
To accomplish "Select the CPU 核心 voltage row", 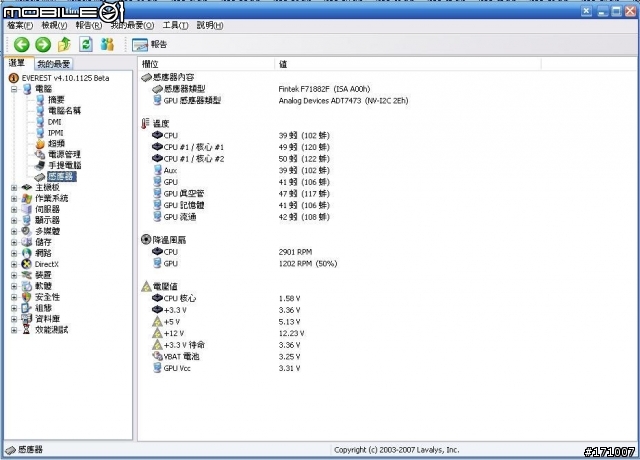I will click(x=227, y=298).
